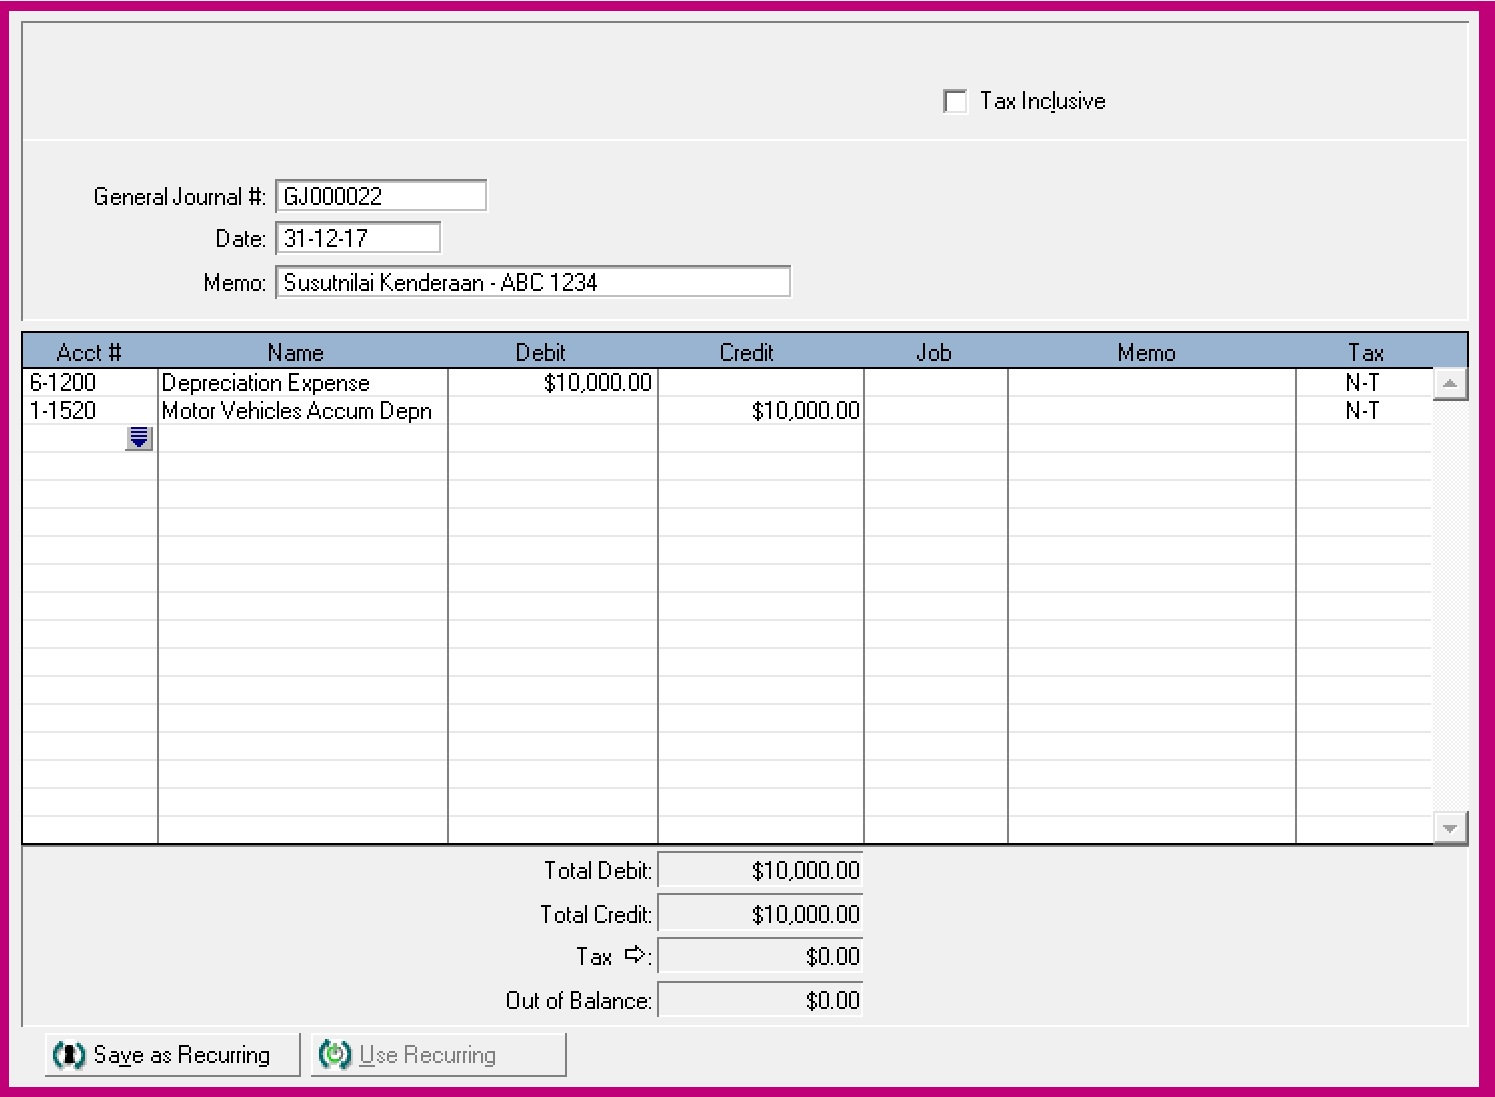This screenshot has width=1495, height=1097.
Task: Click the Job column header
Action: pos(934,352)
